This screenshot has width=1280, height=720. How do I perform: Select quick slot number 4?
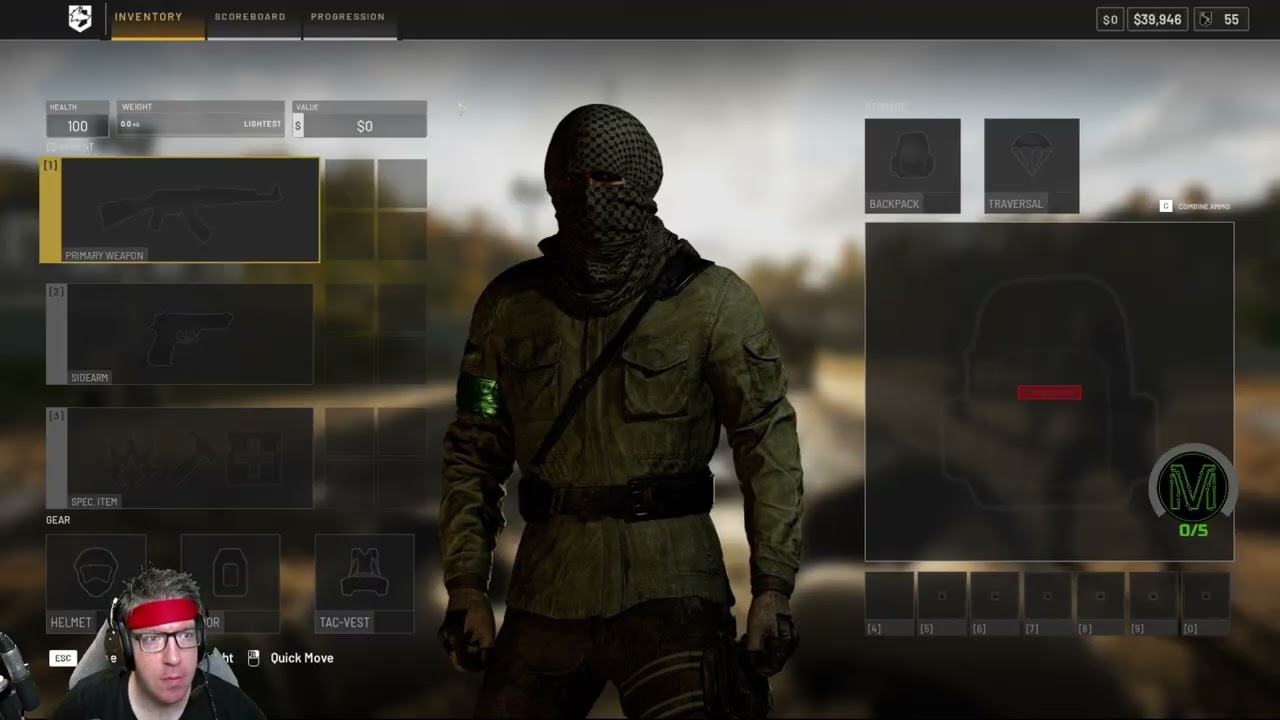coord(889,603)
